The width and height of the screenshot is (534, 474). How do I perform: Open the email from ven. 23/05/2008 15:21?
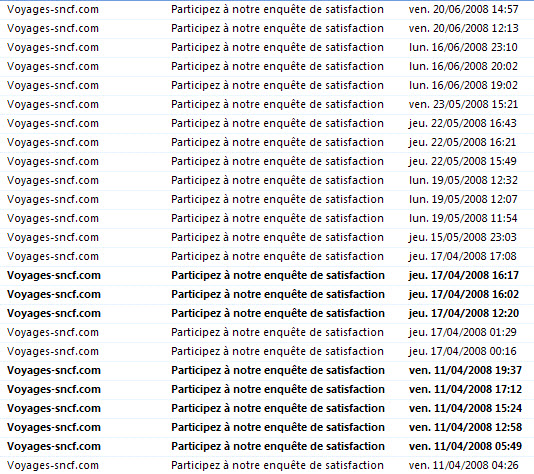tap(267, 105)
